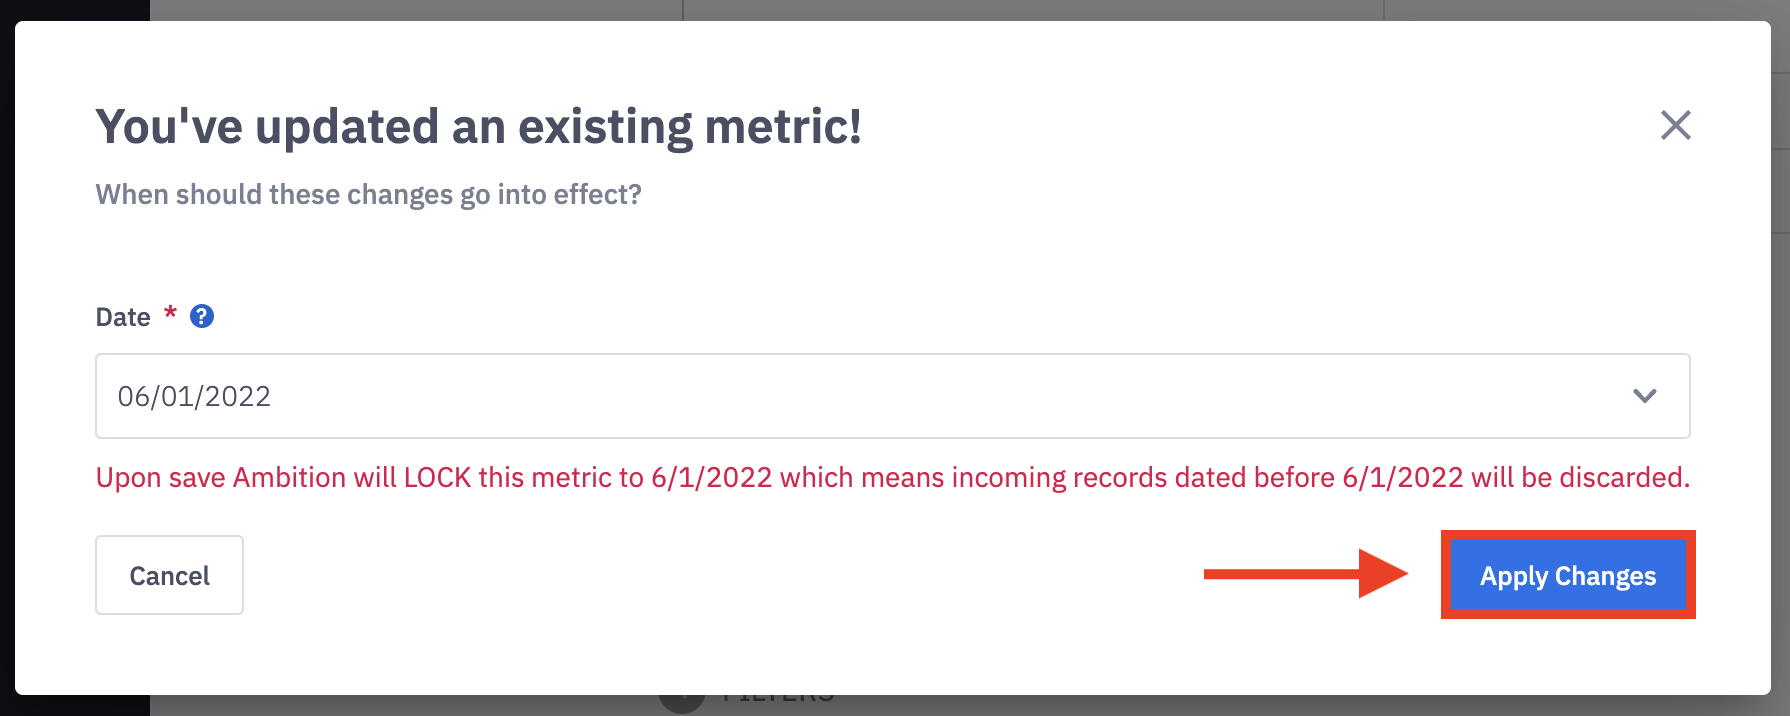This screenshot has height=716, width=1790.
Task: Click the red required asterisk
Action: pos(170,313)
